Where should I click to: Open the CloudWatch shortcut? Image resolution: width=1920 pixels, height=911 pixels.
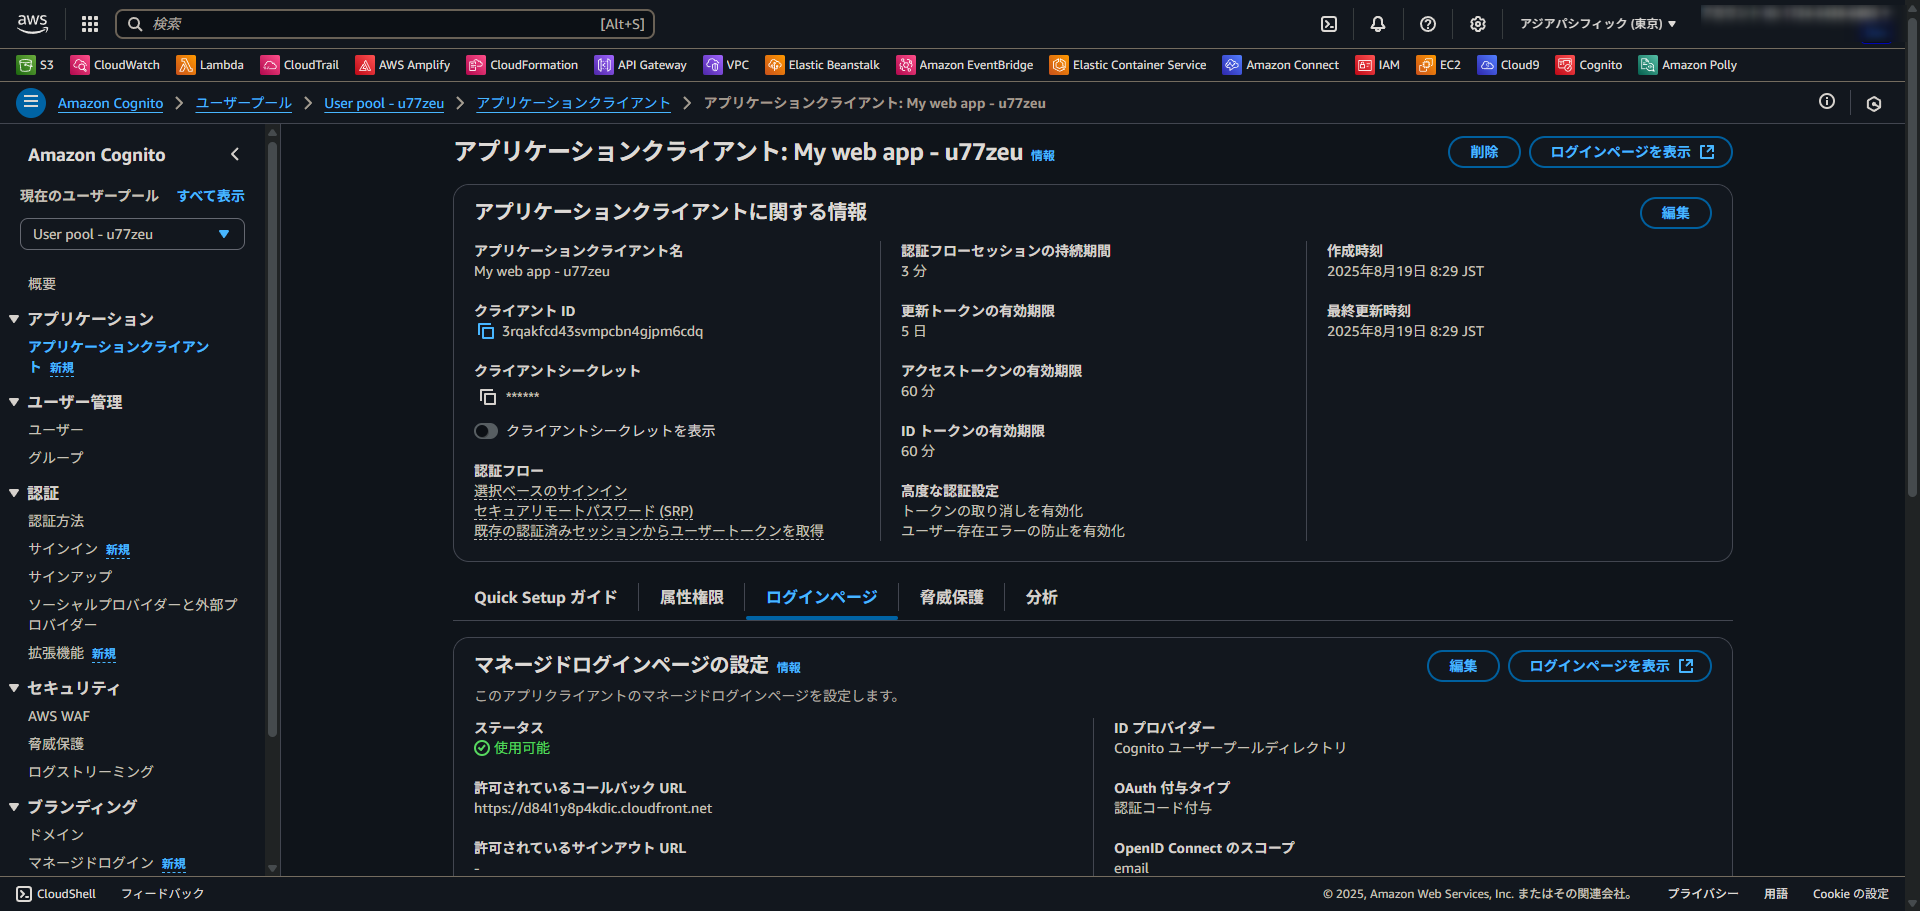coord(115,65)
